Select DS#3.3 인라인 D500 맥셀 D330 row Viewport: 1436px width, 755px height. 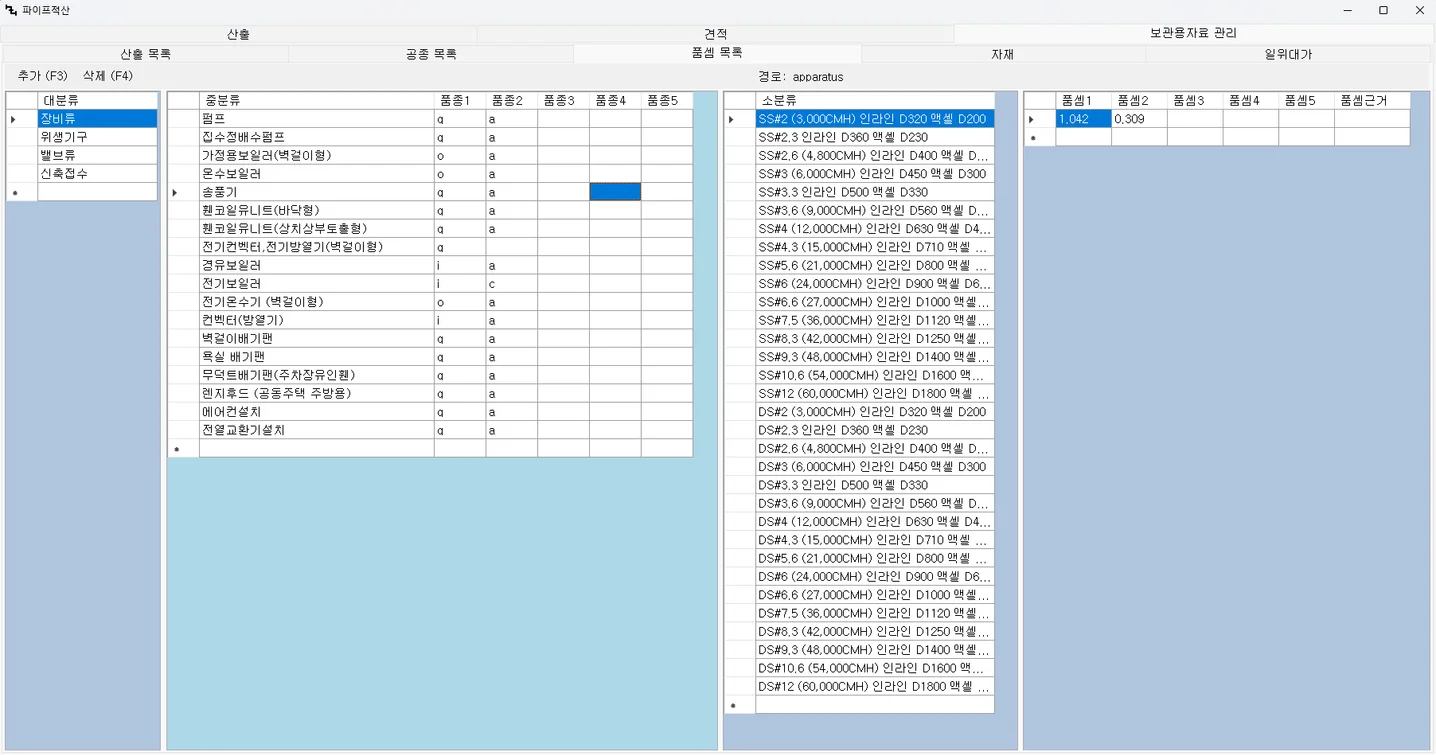tap(874, 485)
